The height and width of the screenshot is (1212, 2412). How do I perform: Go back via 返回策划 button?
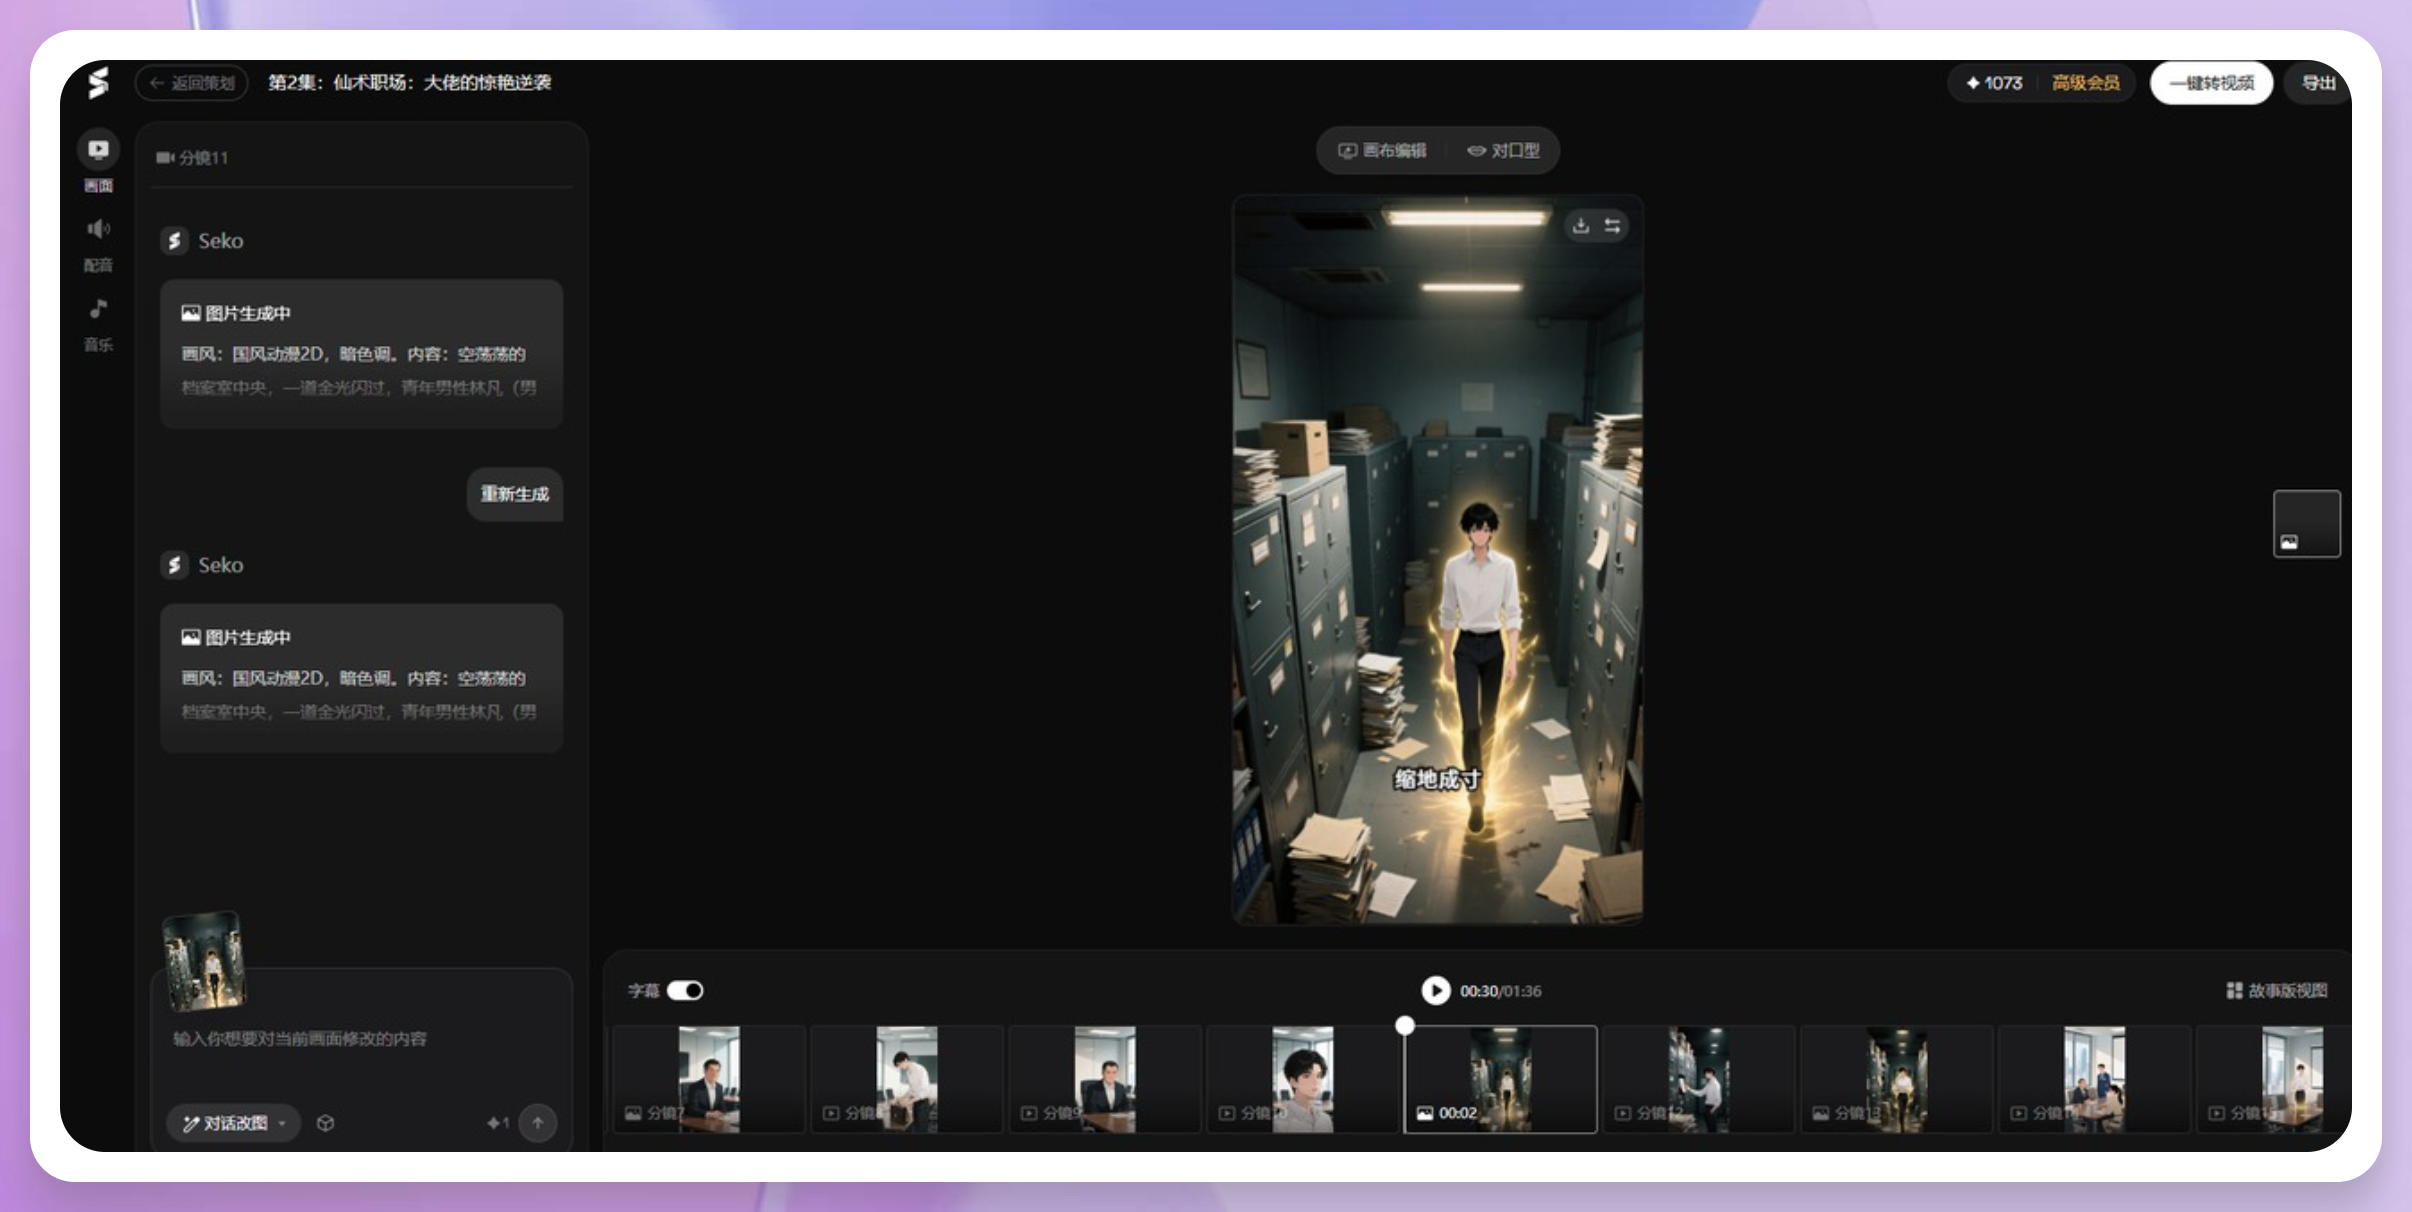click(x=192, y=83)
